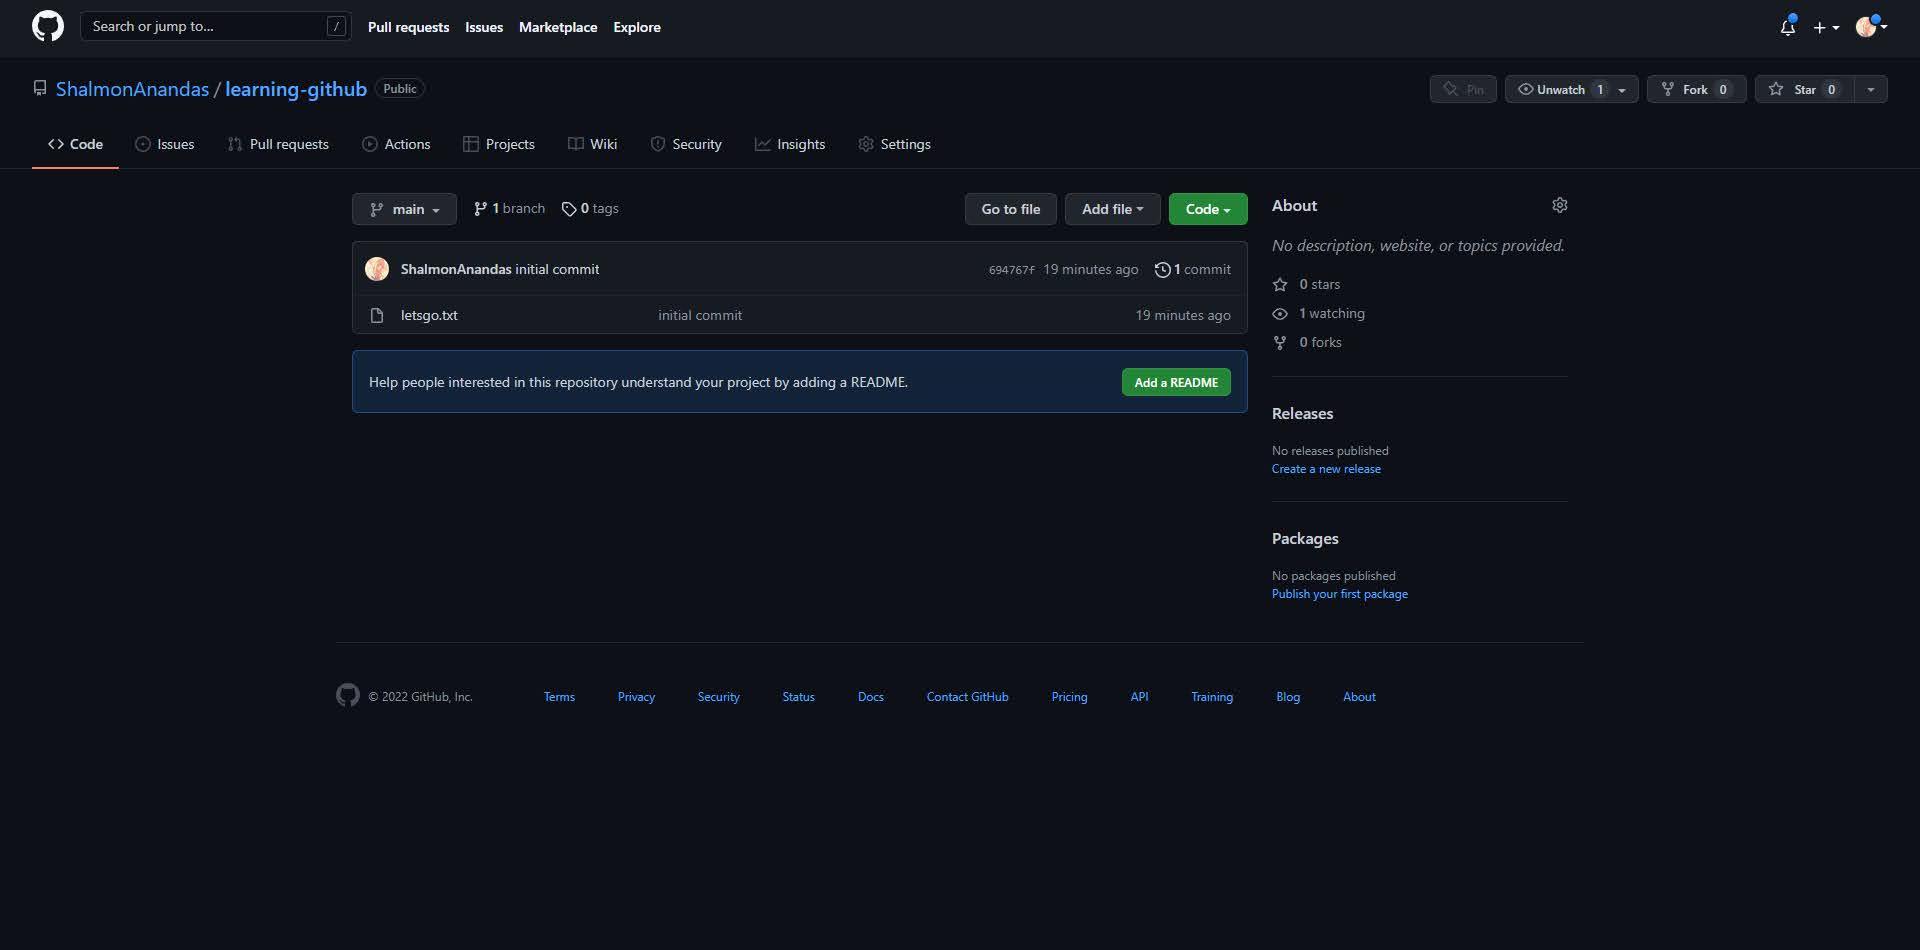Image resolution: width=1920 pixels, height=950 pixels.
Task: Open the About footer link
Action: pyautogui.click(x=1359, y=697)
